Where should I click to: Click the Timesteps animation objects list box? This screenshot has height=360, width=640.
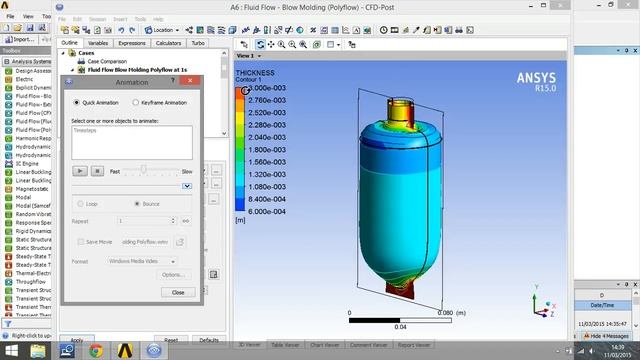(x=132, y=142)
